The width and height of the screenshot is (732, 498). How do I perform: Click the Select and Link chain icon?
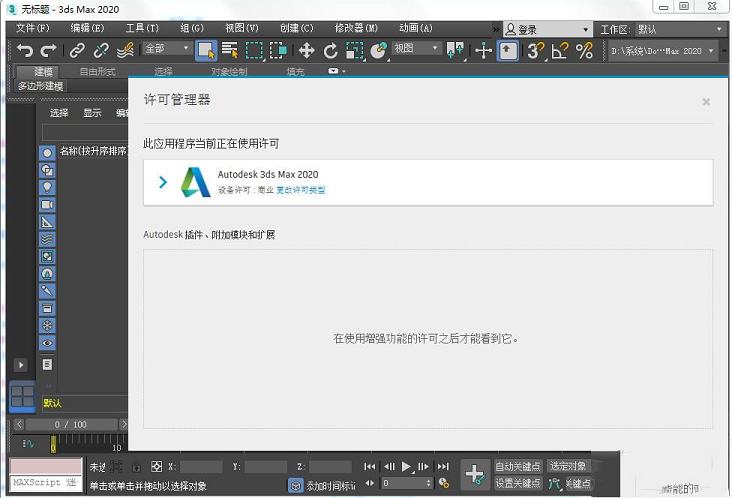pos(76,50)
